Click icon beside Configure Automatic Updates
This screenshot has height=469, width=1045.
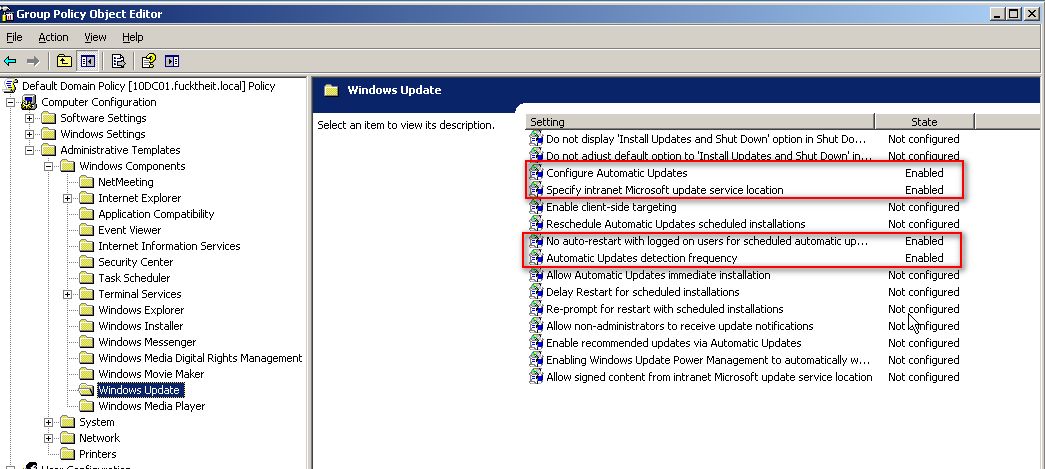coord(536,173)
